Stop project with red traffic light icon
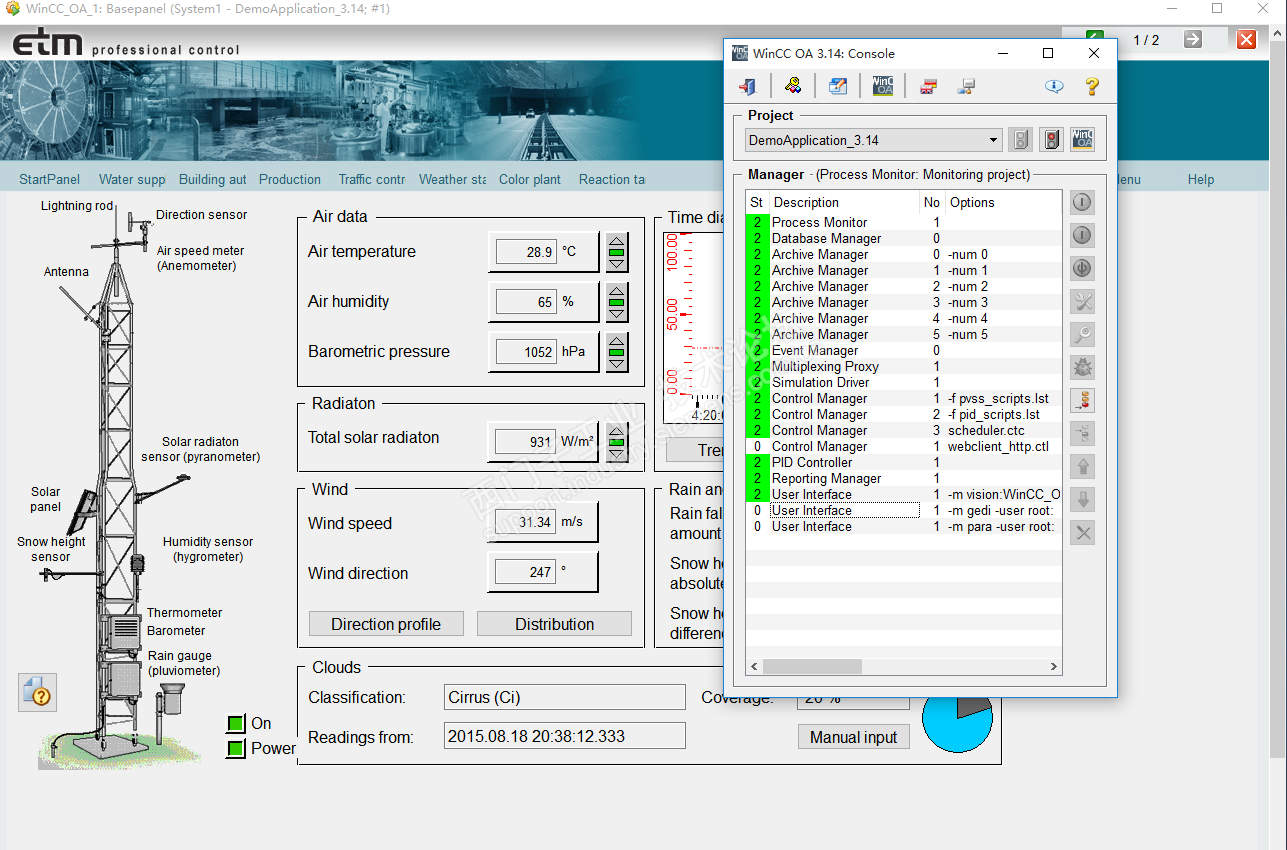 click(1051, 140)
